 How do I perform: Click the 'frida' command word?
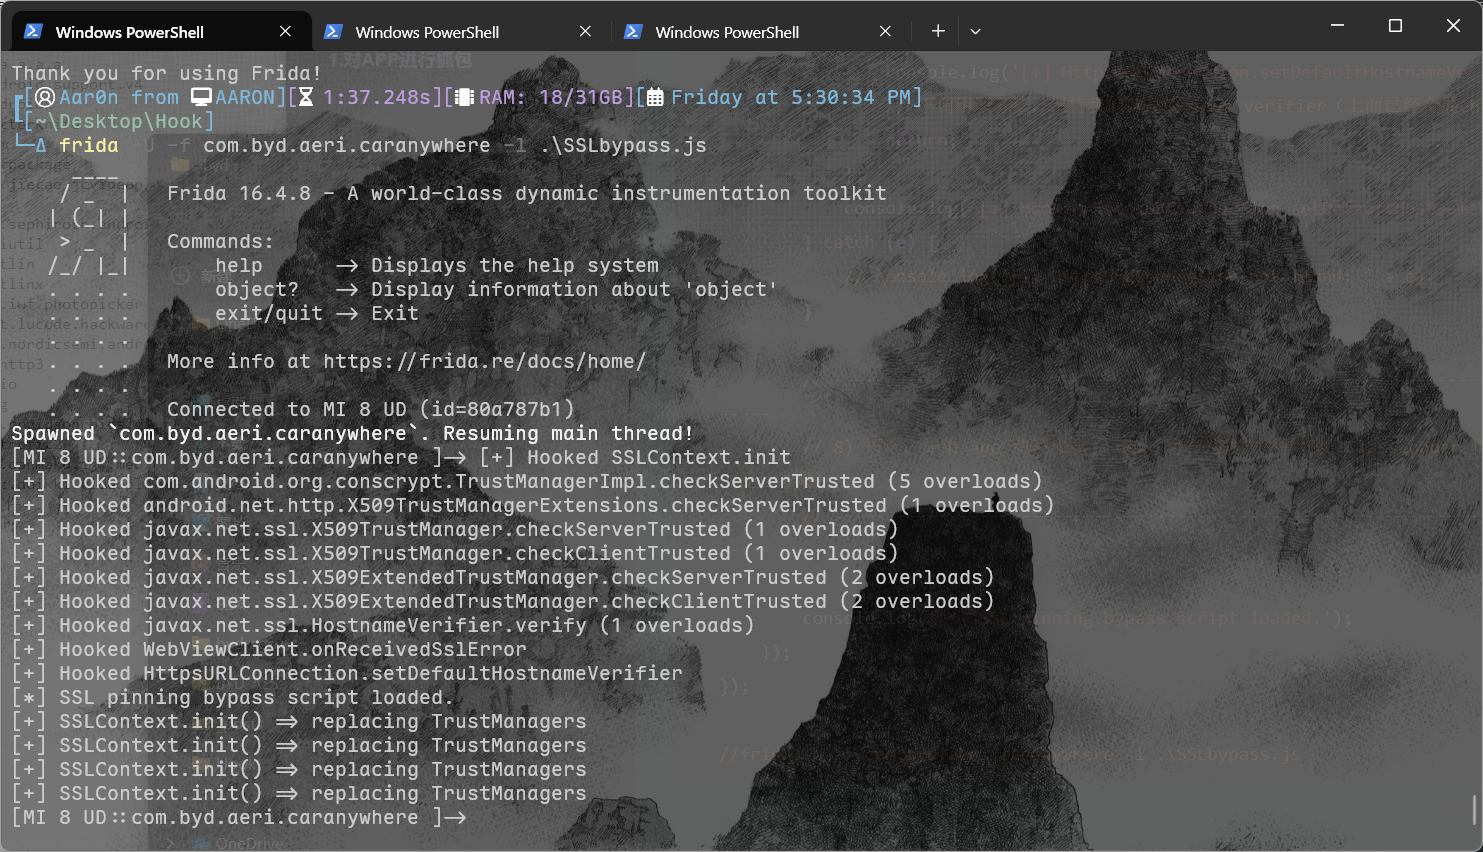click(x=89, y=145)
